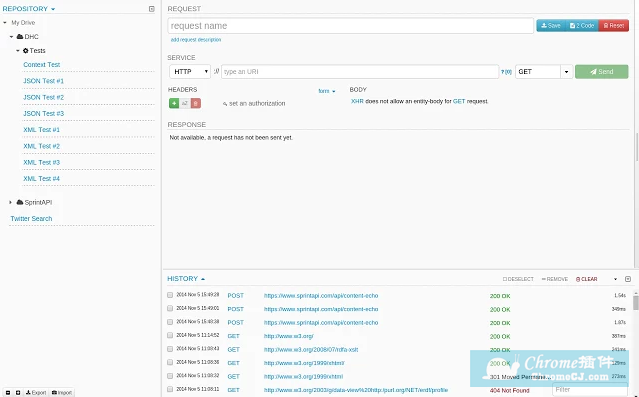Image resolution: width=639 pixels, height=397 pixels.
Task: Generate code with 2 Code button
Action: pyautogui.click(x=582, y=25)
